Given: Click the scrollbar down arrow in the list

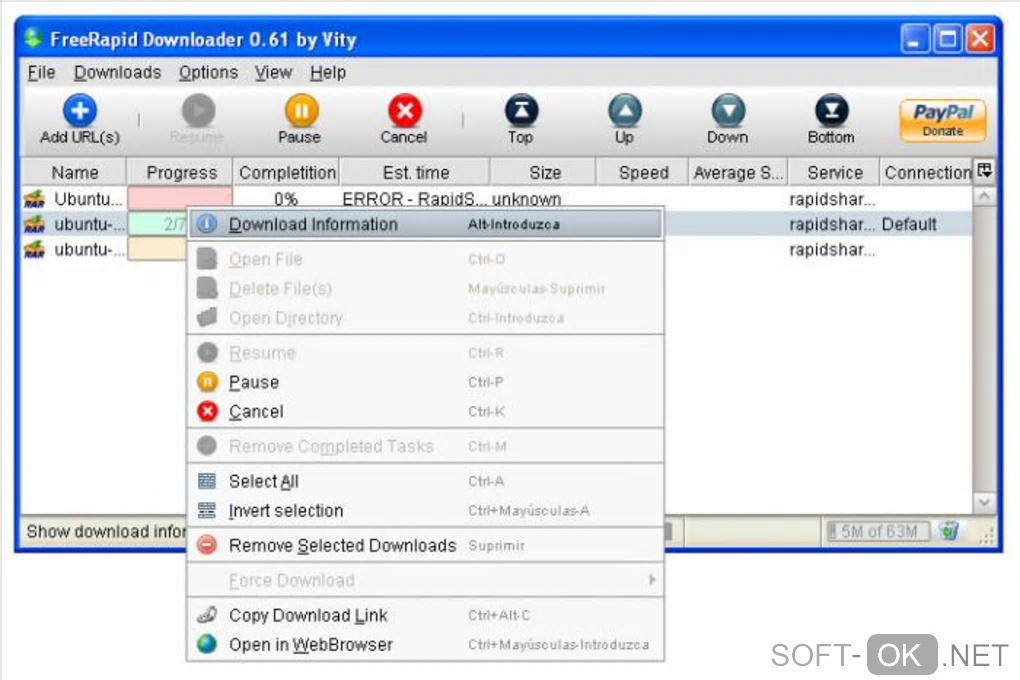Looking at the screenshot, I should click(984, 502).
